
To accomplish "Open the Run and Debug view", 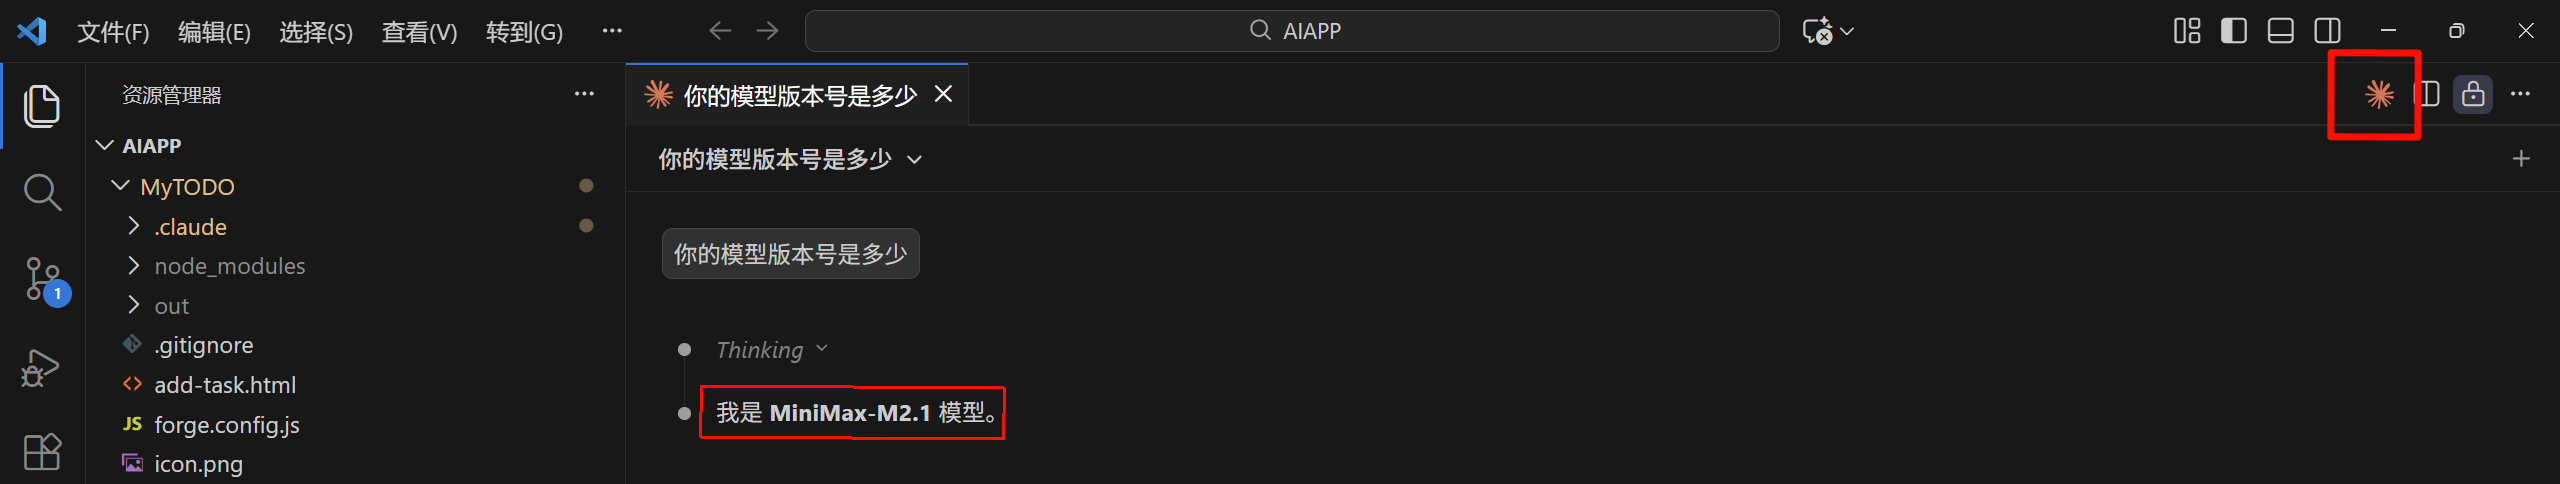I will (x=42, y=367).
